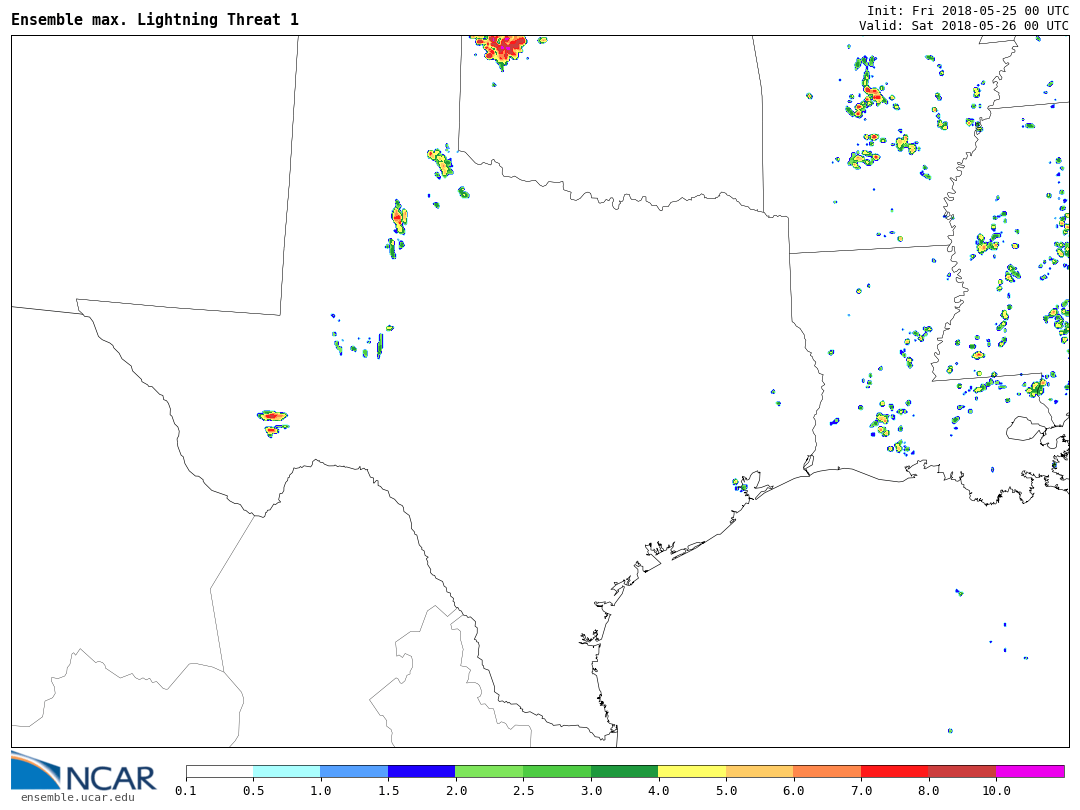The width and height of the screenshot is (1080, 810).
Task: Pick the light orange 5.0–6.0 swatch
Action: coord(759,771)
